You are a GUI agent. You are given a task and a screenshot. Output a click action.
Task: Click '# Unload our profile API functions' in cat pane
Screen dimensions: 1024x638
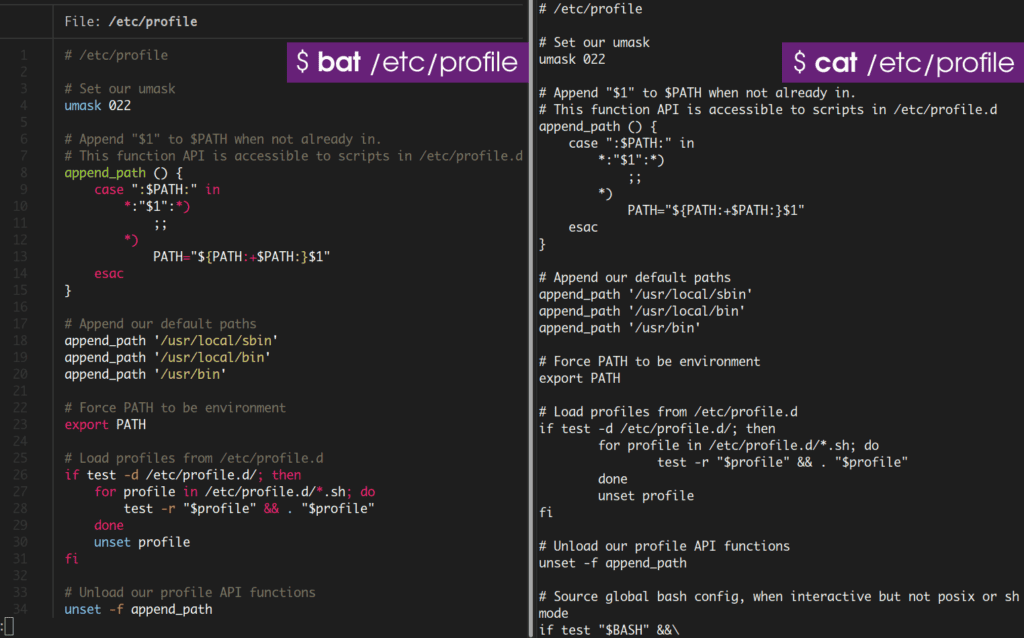pos(664,547)
